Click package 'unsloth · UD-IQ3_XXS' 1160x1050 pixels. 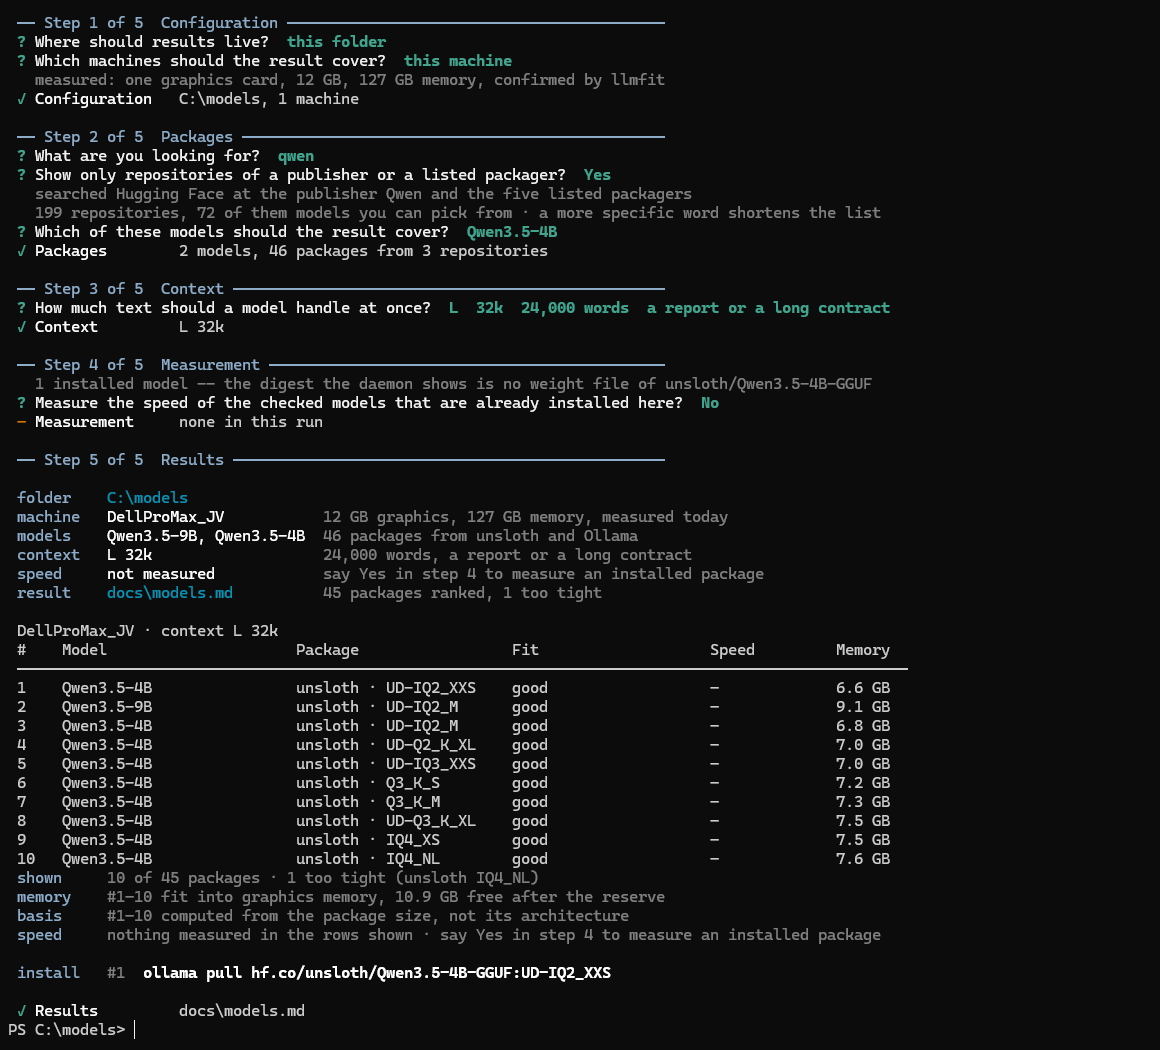385,764
